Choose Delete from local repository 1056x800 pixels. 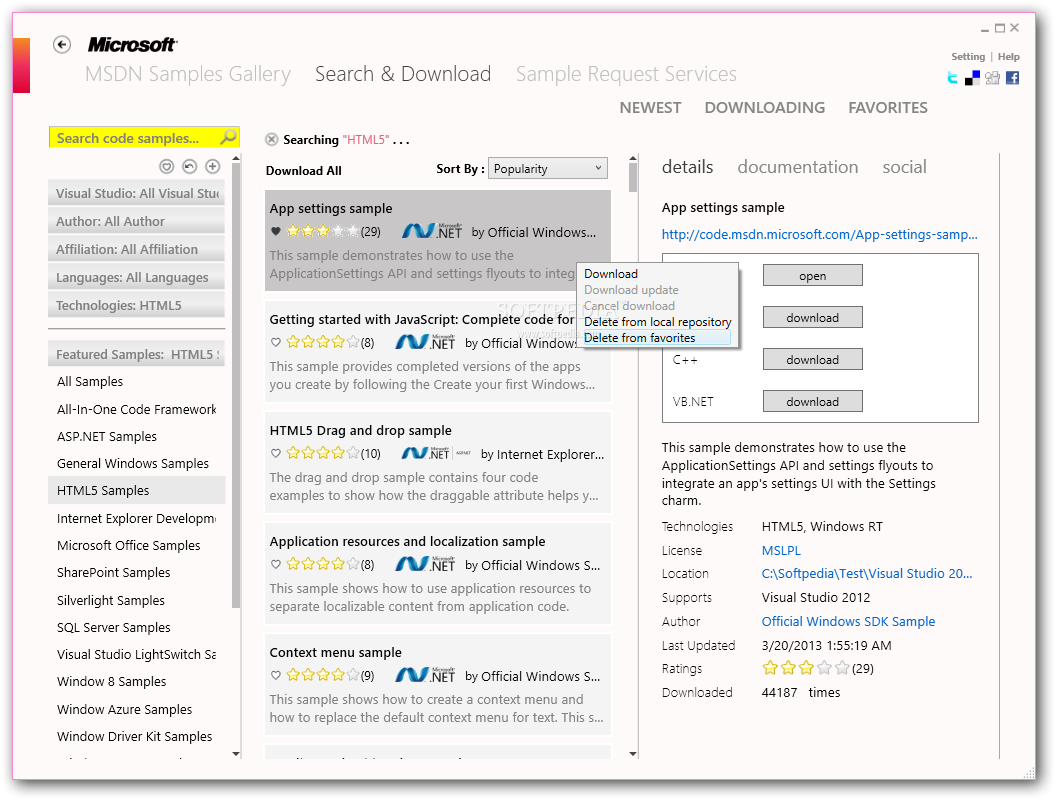[656, 322]
